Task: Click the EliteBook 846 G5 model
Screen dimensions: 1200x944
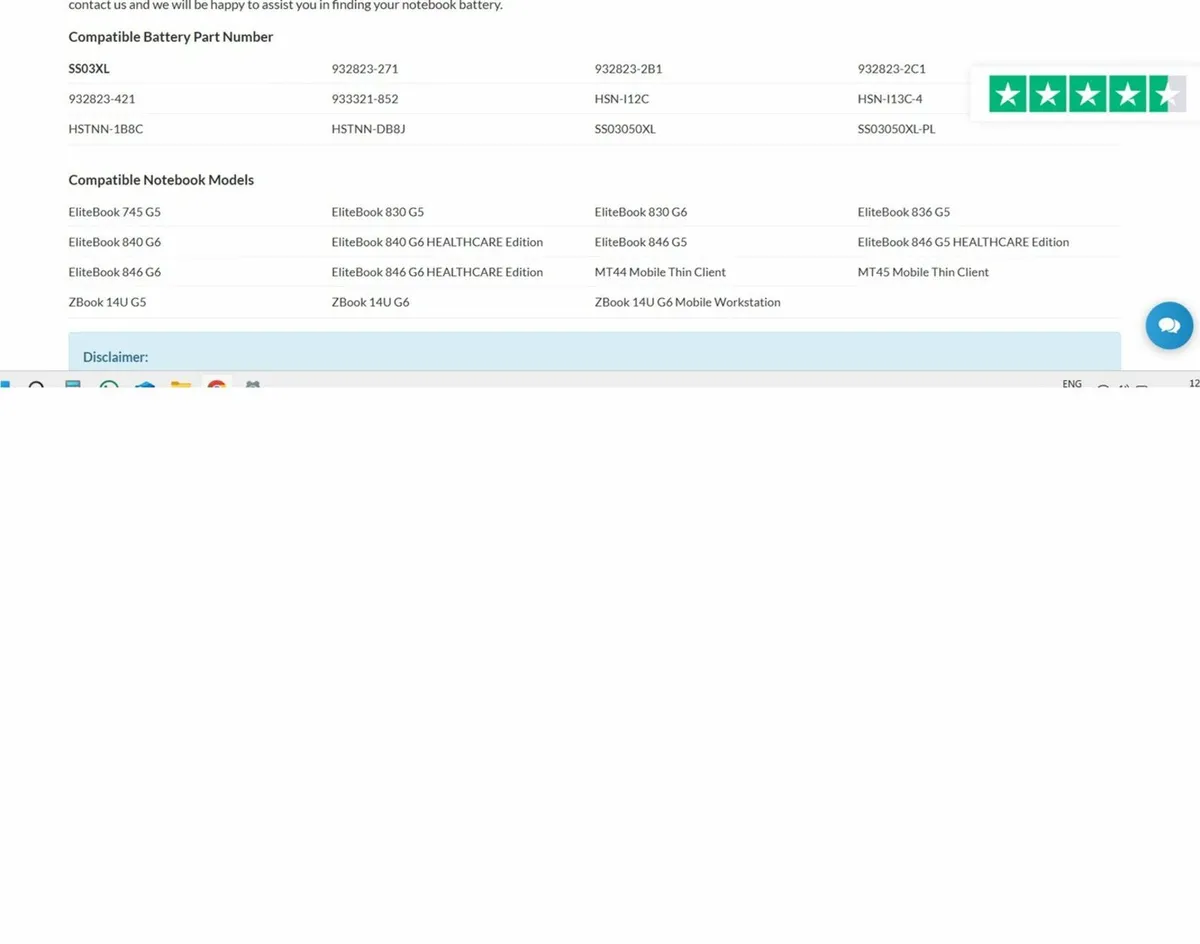Action: pyautogui.click(x=641, y=242)
